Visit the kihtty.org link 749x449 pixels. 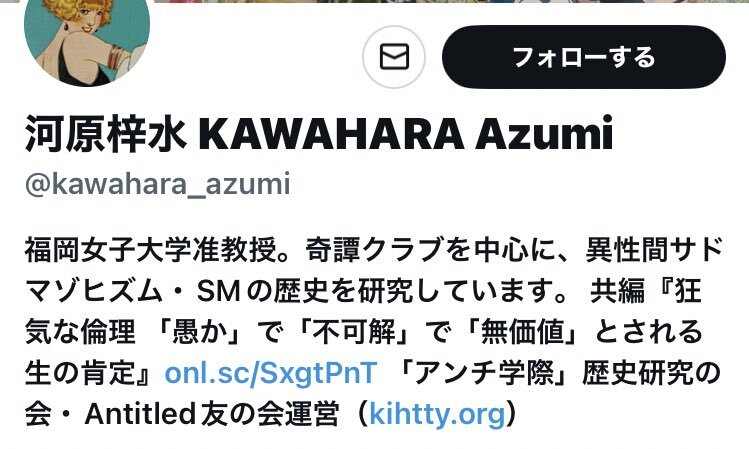pos(438,414)
